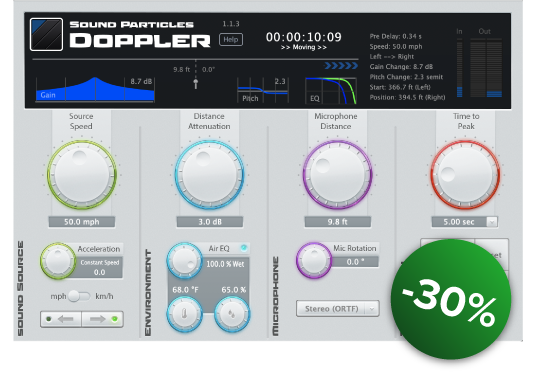Click the Mic Rotation knob
This screenshot has width=536, height=372.
(313, 261)
